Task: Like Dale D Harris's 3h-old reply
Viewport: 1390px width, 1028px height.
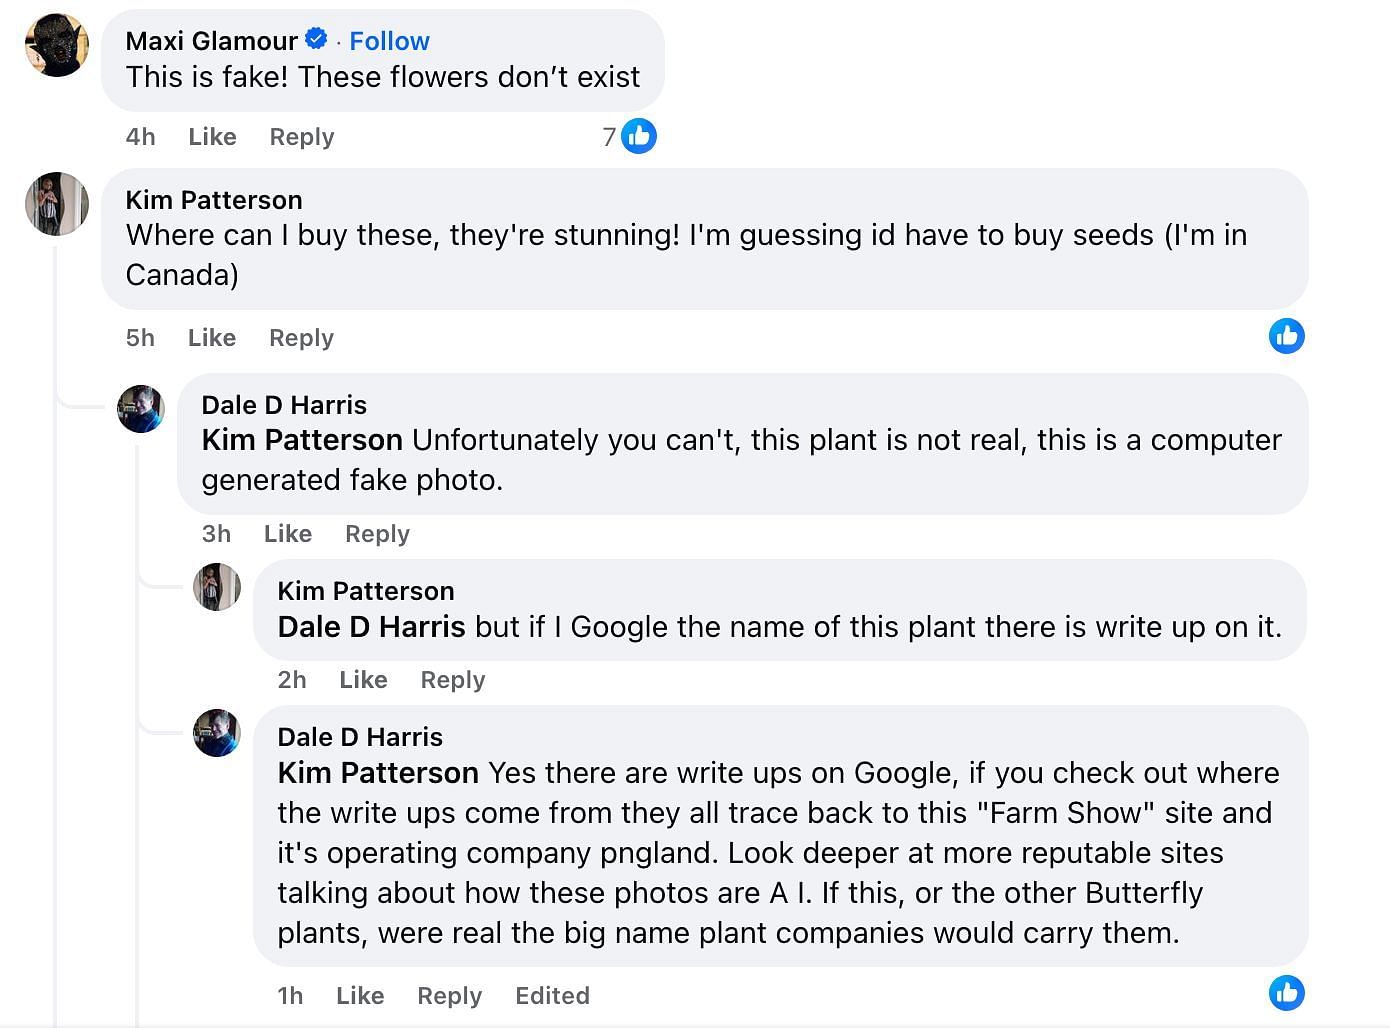Action: point(288,534)
